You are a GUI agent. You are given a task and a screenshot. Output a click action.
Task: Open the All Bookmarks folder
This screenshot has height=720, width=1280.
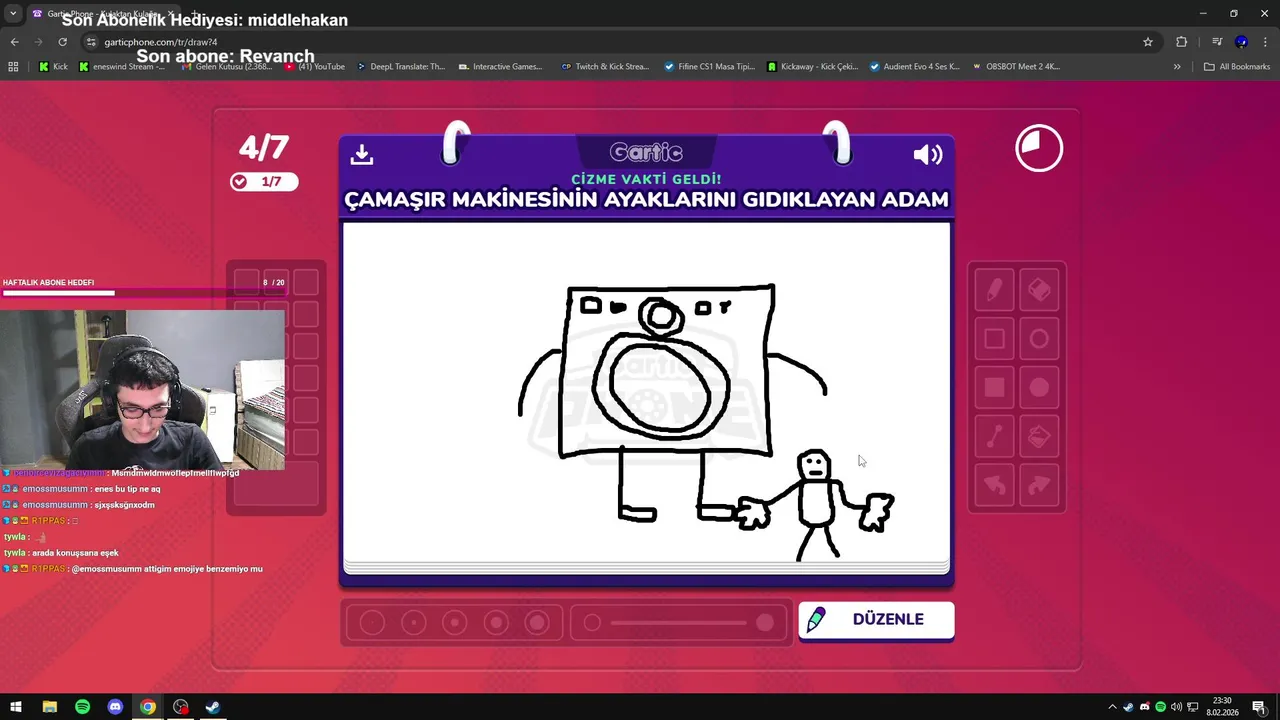[1237, 67]
